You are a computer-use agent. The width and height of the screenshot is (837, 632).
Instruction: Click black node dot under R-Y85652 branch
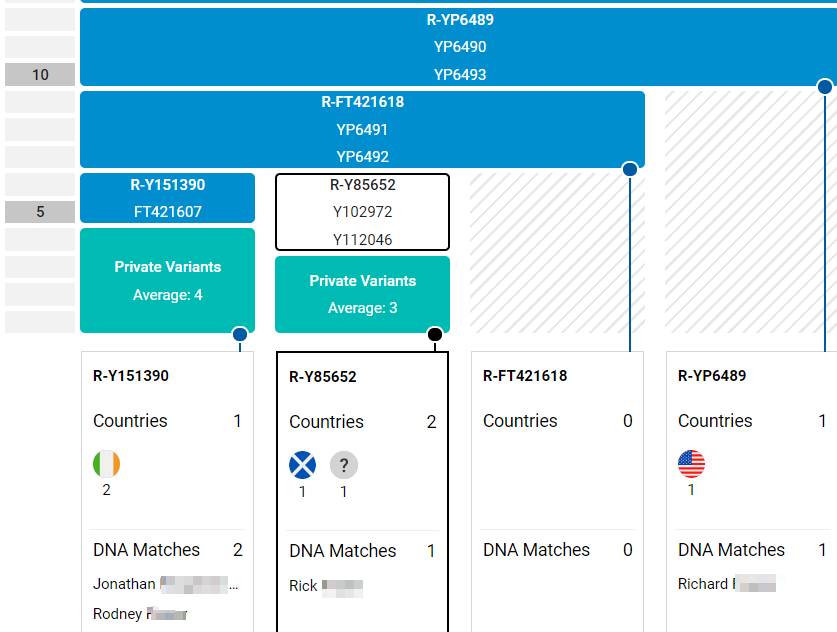coord(434,334)
